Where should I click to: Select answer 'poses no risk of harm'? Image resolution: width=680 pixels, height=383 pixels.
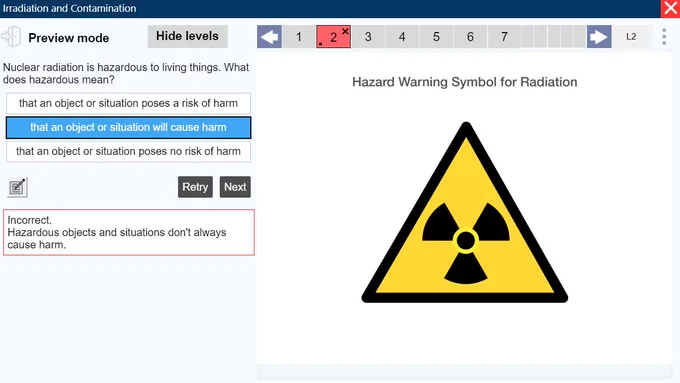pyautogui.click(x=128, y=151)
